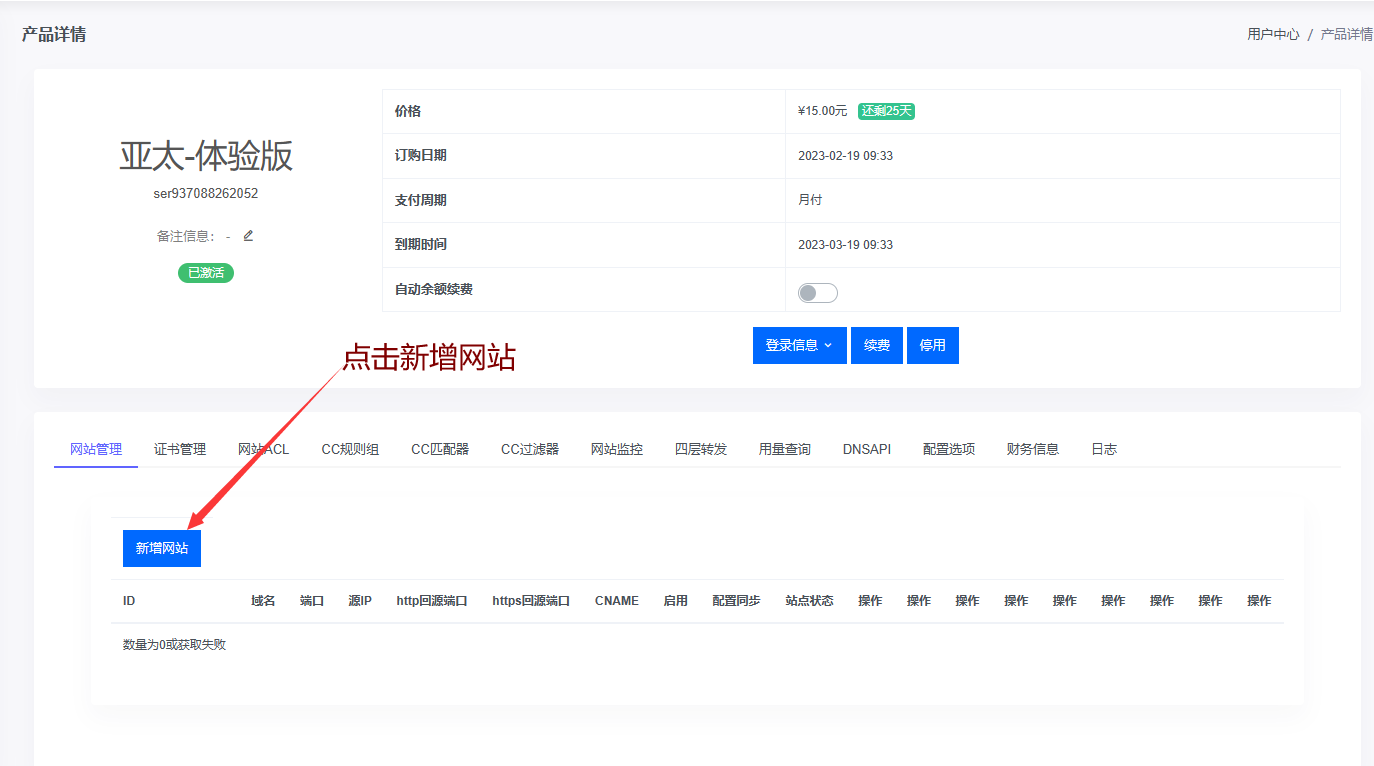The image size is (1374, 766).
Task: Switch to the CC规则组 tab
Action: [x=350, y=449]
